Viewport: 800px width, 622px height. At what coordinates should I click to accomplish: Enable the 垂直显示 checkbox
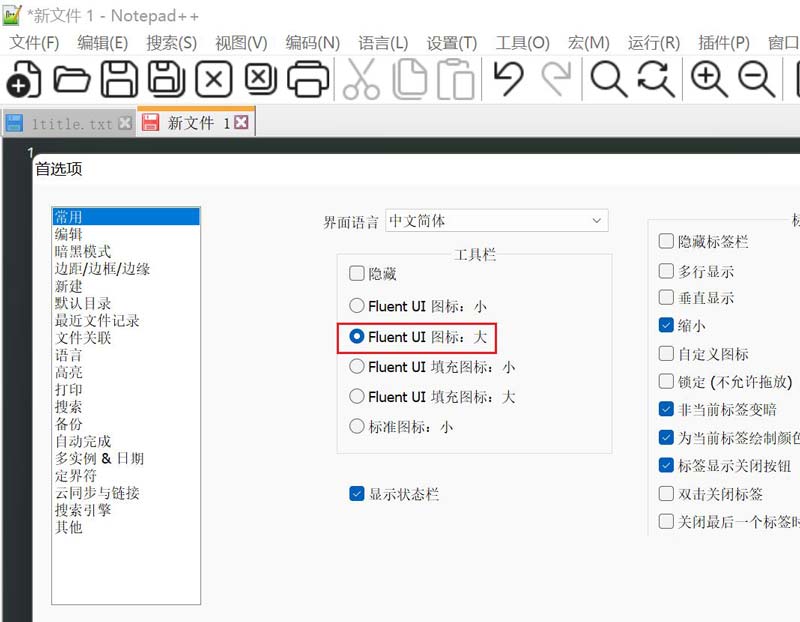coord(666,297)
